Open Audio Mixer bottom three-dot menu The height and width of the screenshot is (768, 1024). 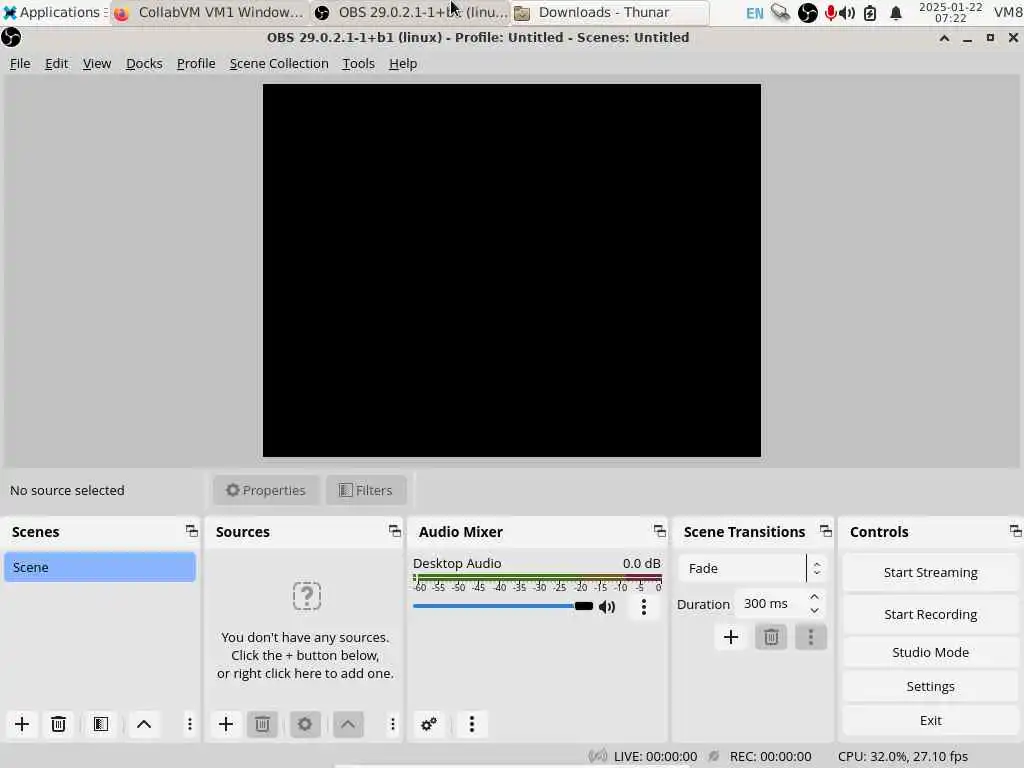pyautogui.click(x=472, y=724)
